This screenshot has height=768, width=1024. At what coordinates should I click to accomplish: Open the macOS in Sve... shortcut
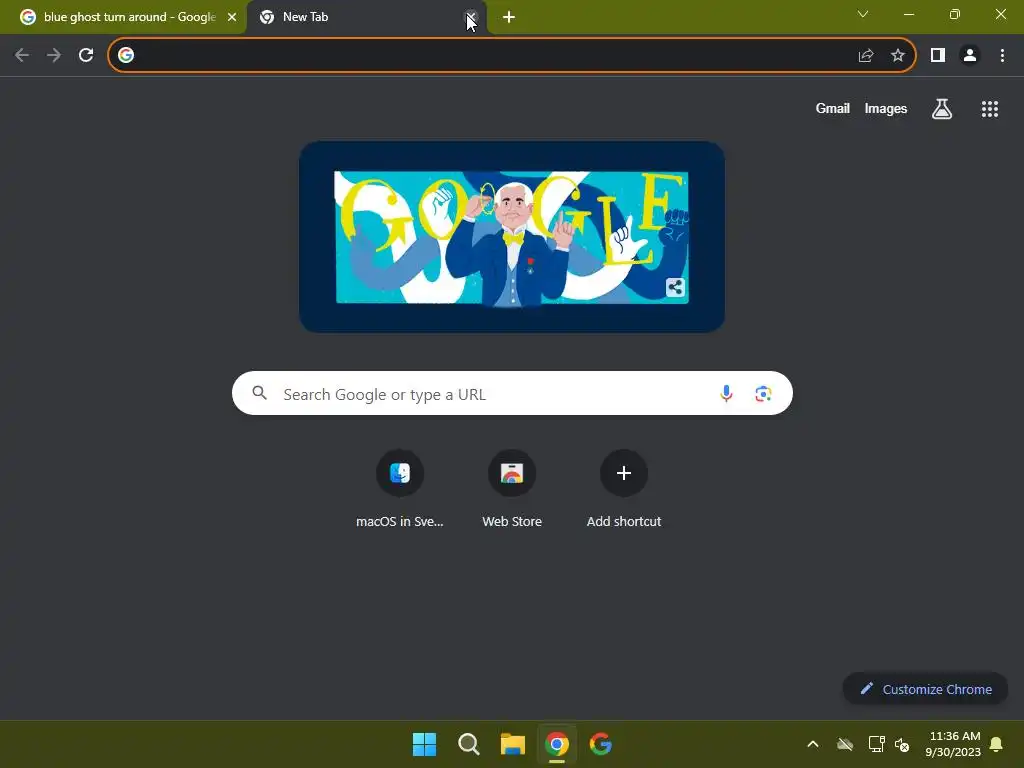400,488
